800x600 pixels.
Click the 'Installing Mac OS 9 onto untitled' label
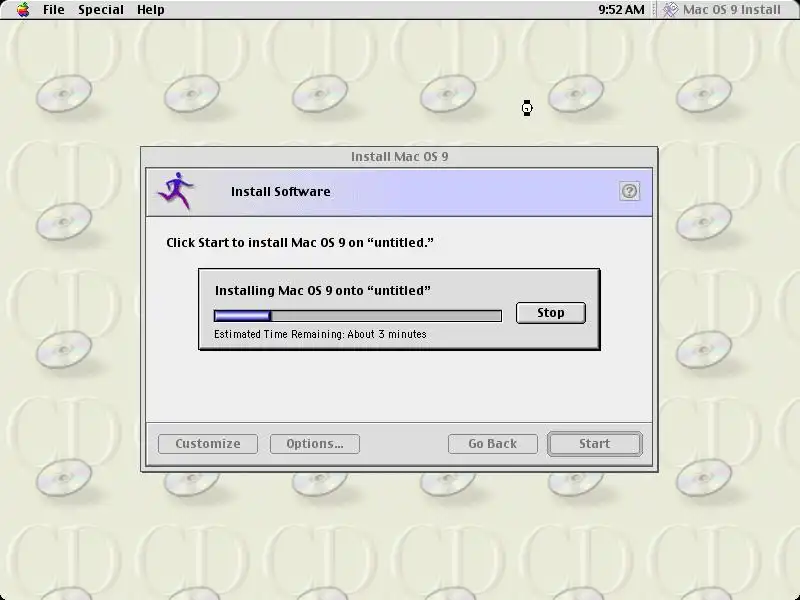pos(322,290)
